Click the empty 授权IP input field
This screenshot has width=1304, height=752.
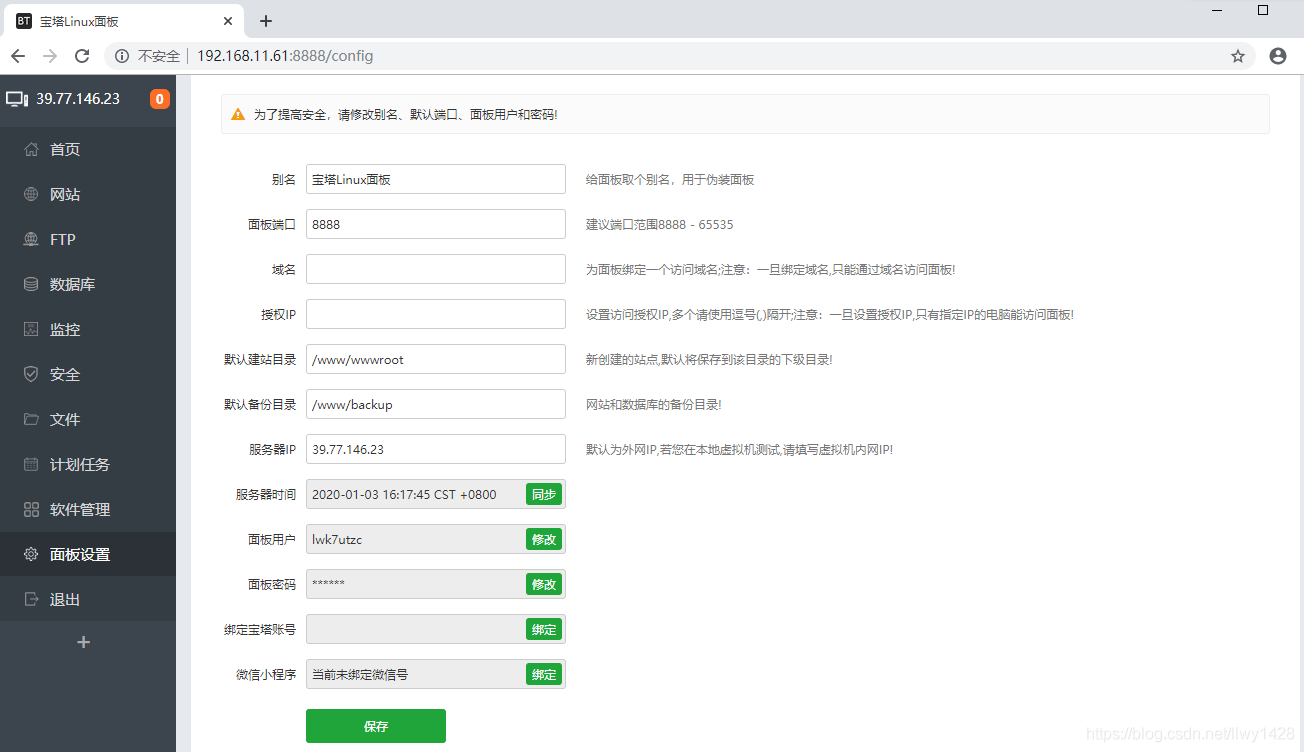tap(436, 314)
